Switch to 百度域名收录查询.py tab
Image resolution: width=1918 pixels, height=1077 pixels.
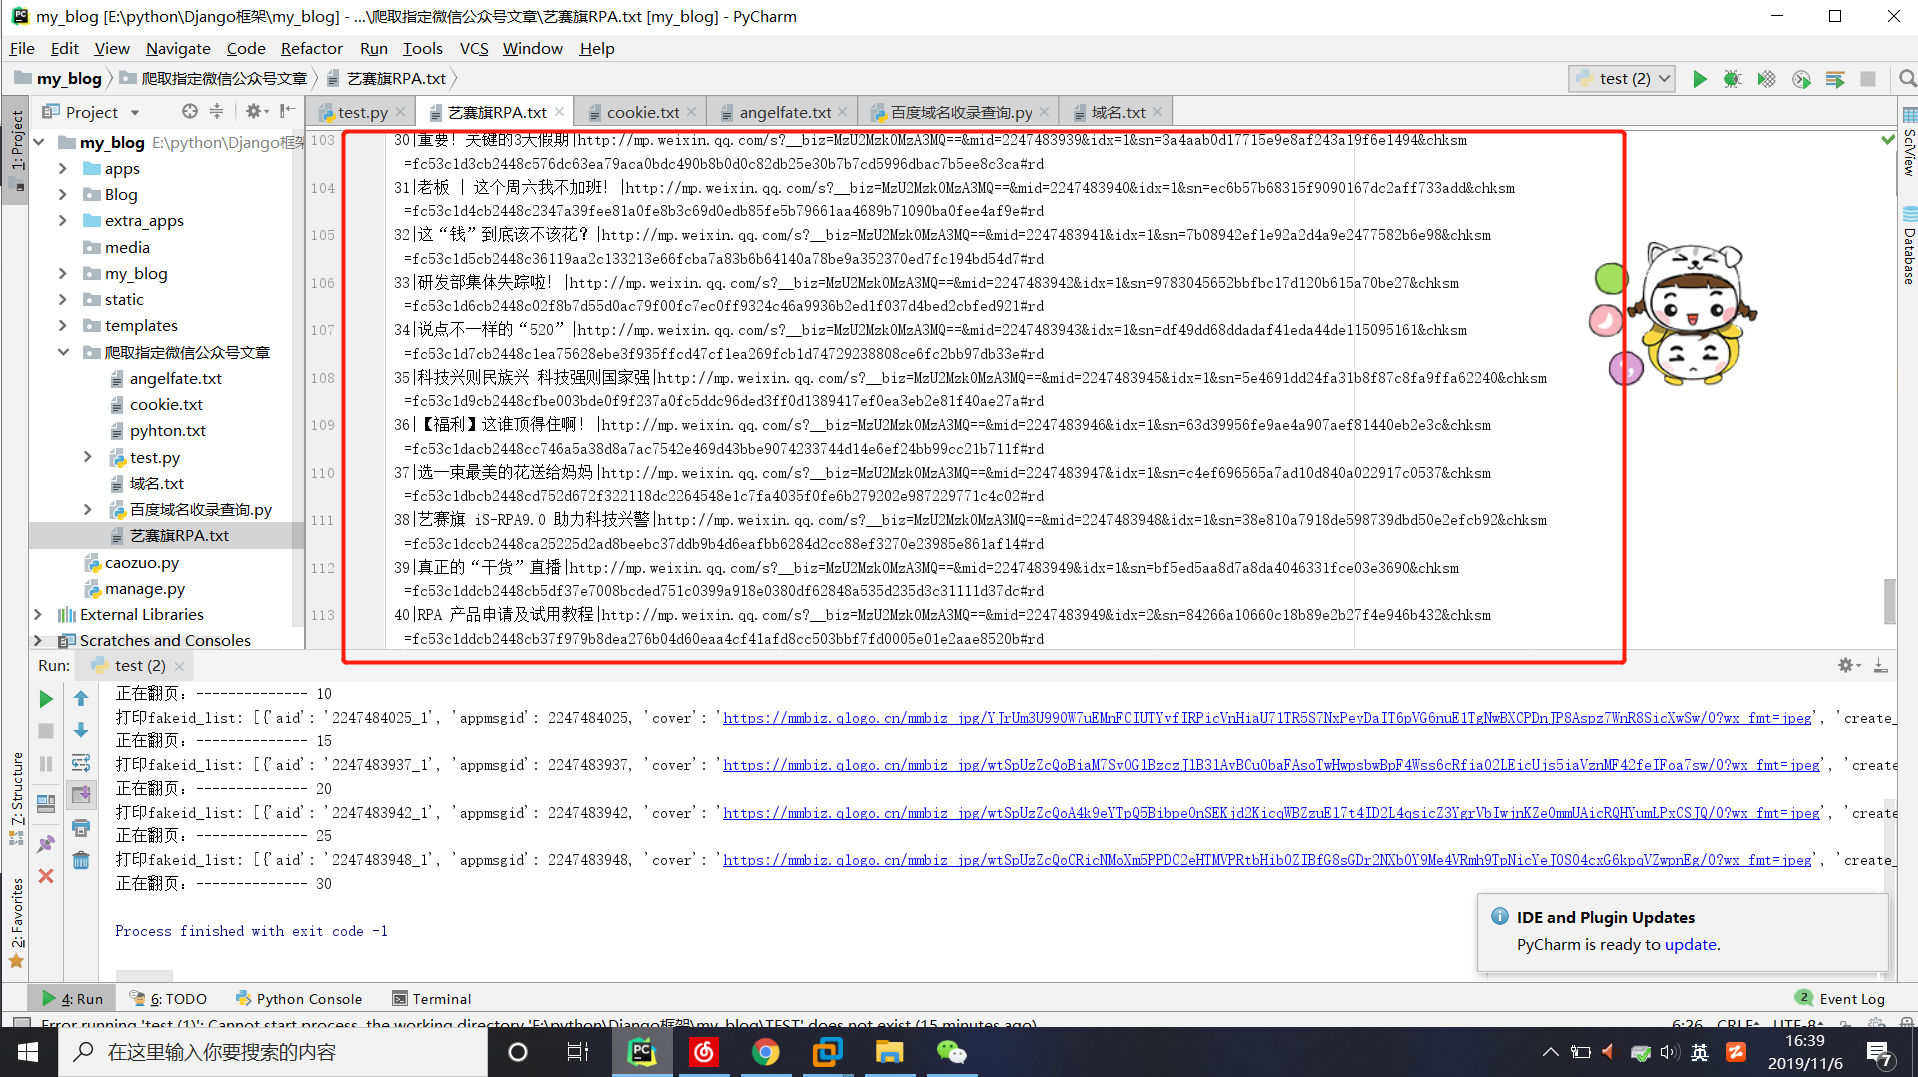[x=961, y=112]
